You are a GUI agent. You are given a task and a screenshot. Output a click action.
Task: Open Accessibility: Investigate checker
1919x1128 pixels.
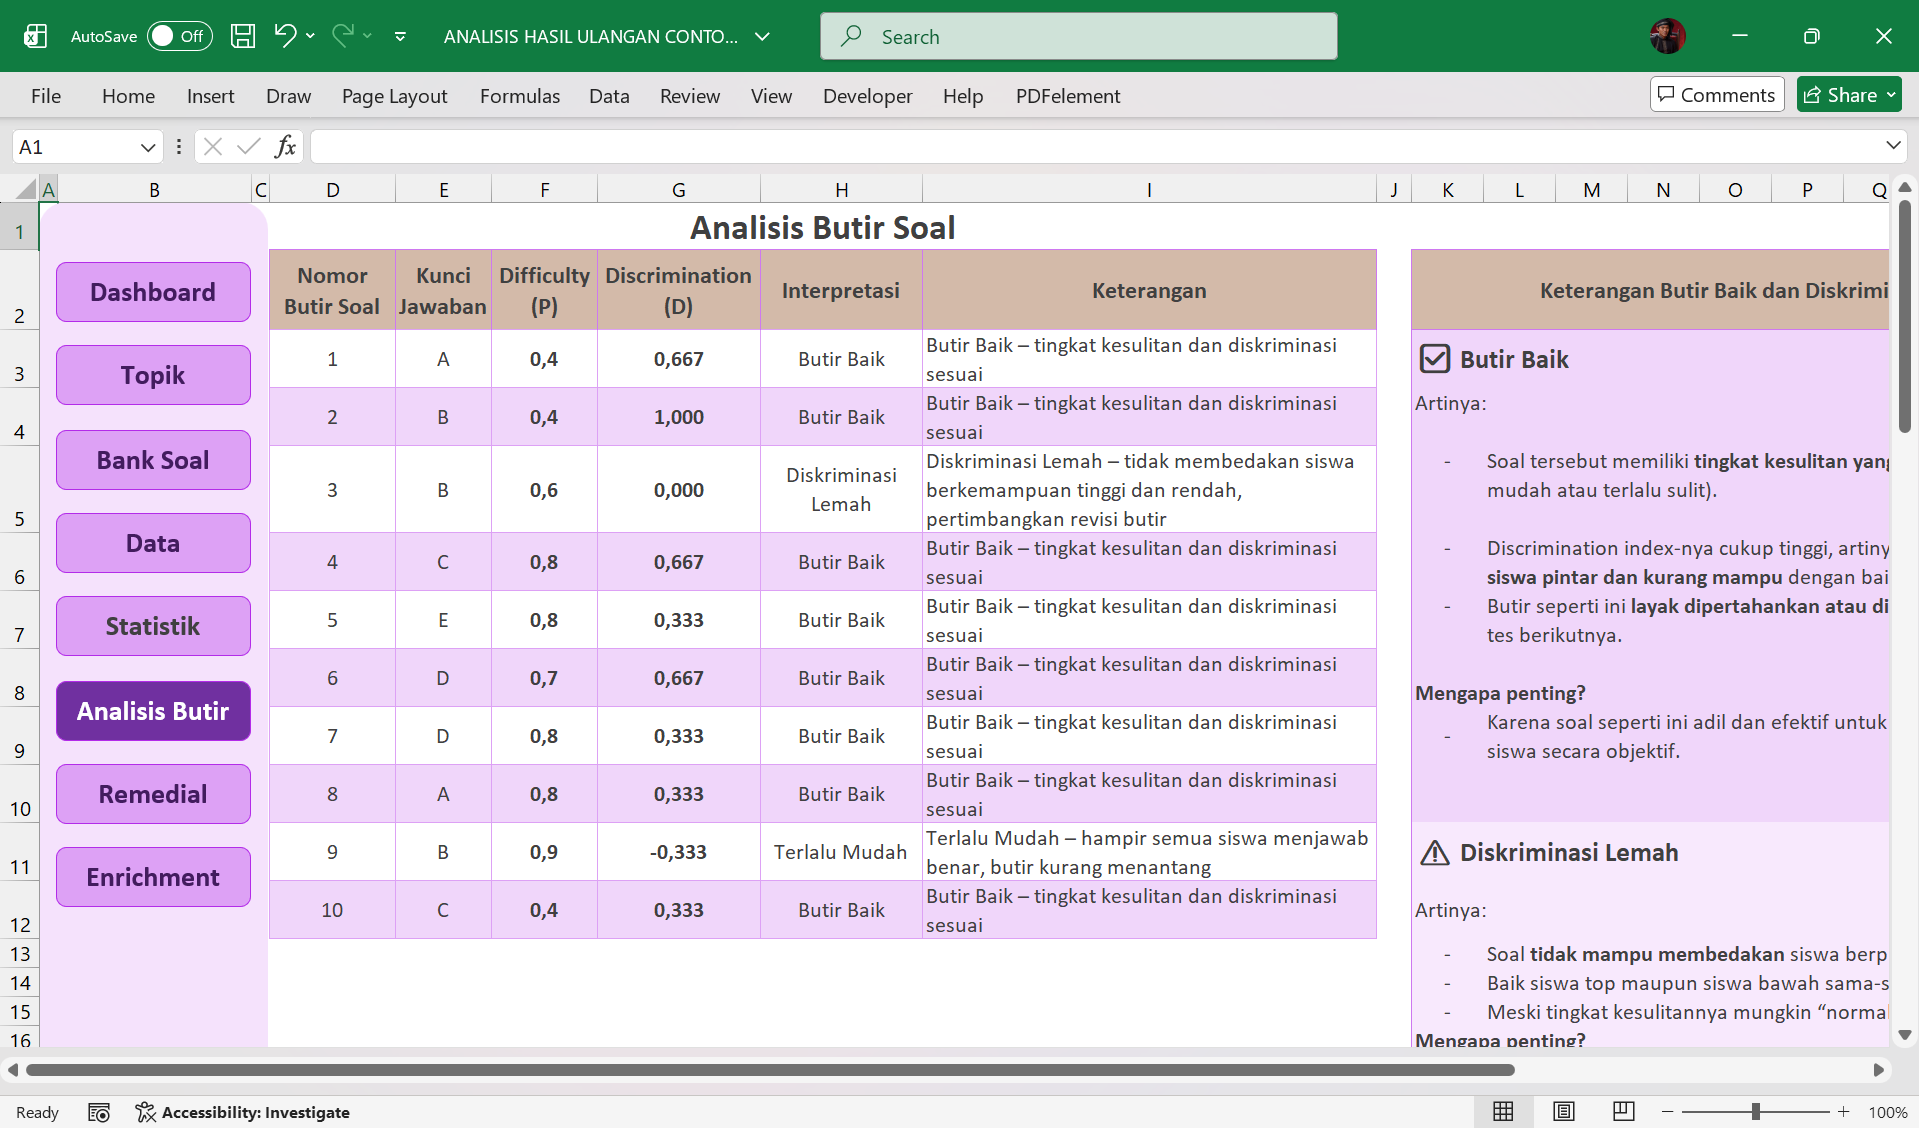[243, 1112]
